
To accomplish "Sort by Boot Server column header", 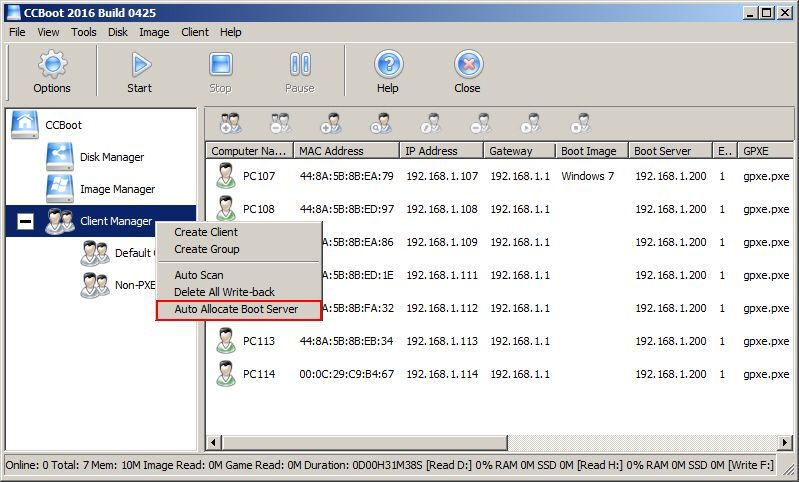I will click(x=670, y=151).
